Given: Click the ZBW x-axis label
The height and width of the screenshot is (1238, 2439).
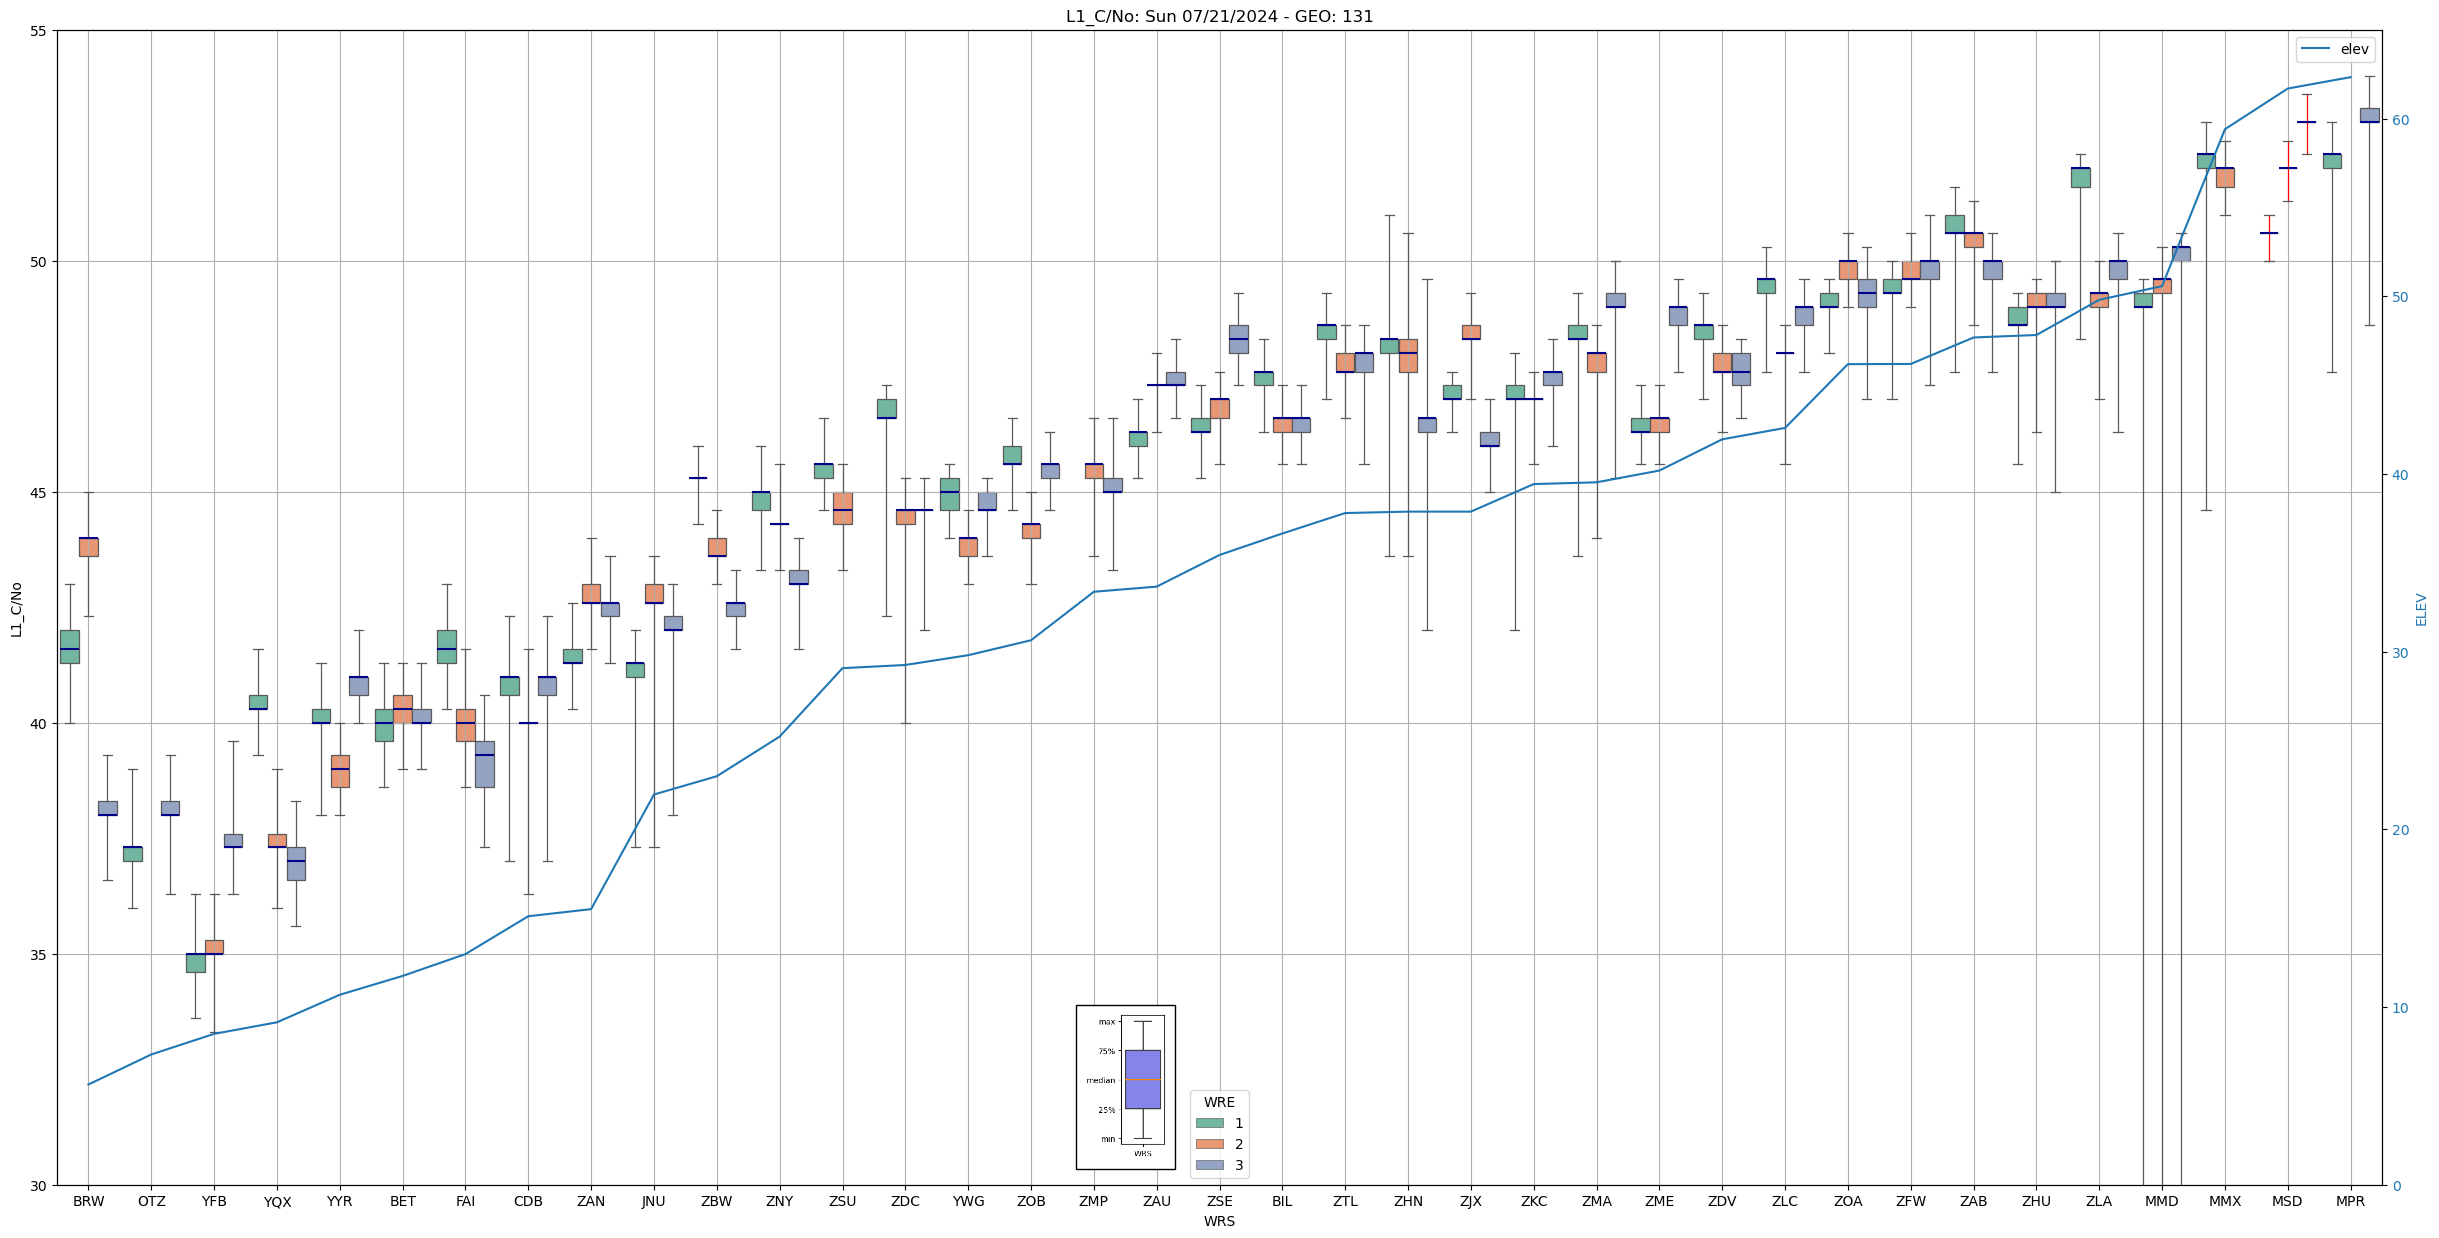Looking at the screenshot, I should pos(717,1201).
